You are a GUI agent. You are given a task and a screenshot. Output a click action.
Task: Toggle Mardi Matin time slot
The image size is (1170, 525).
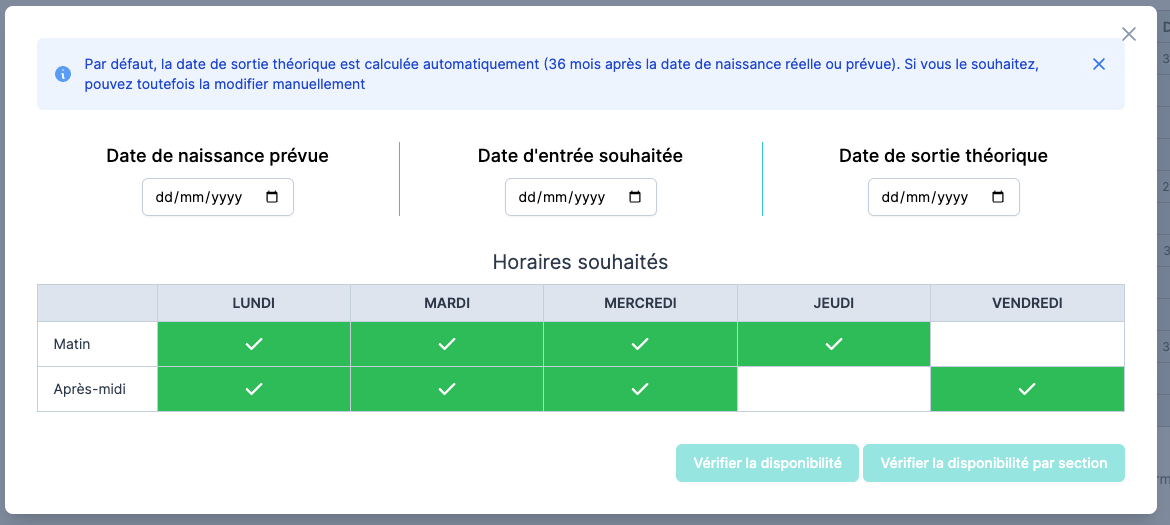(x=447, y=344)
